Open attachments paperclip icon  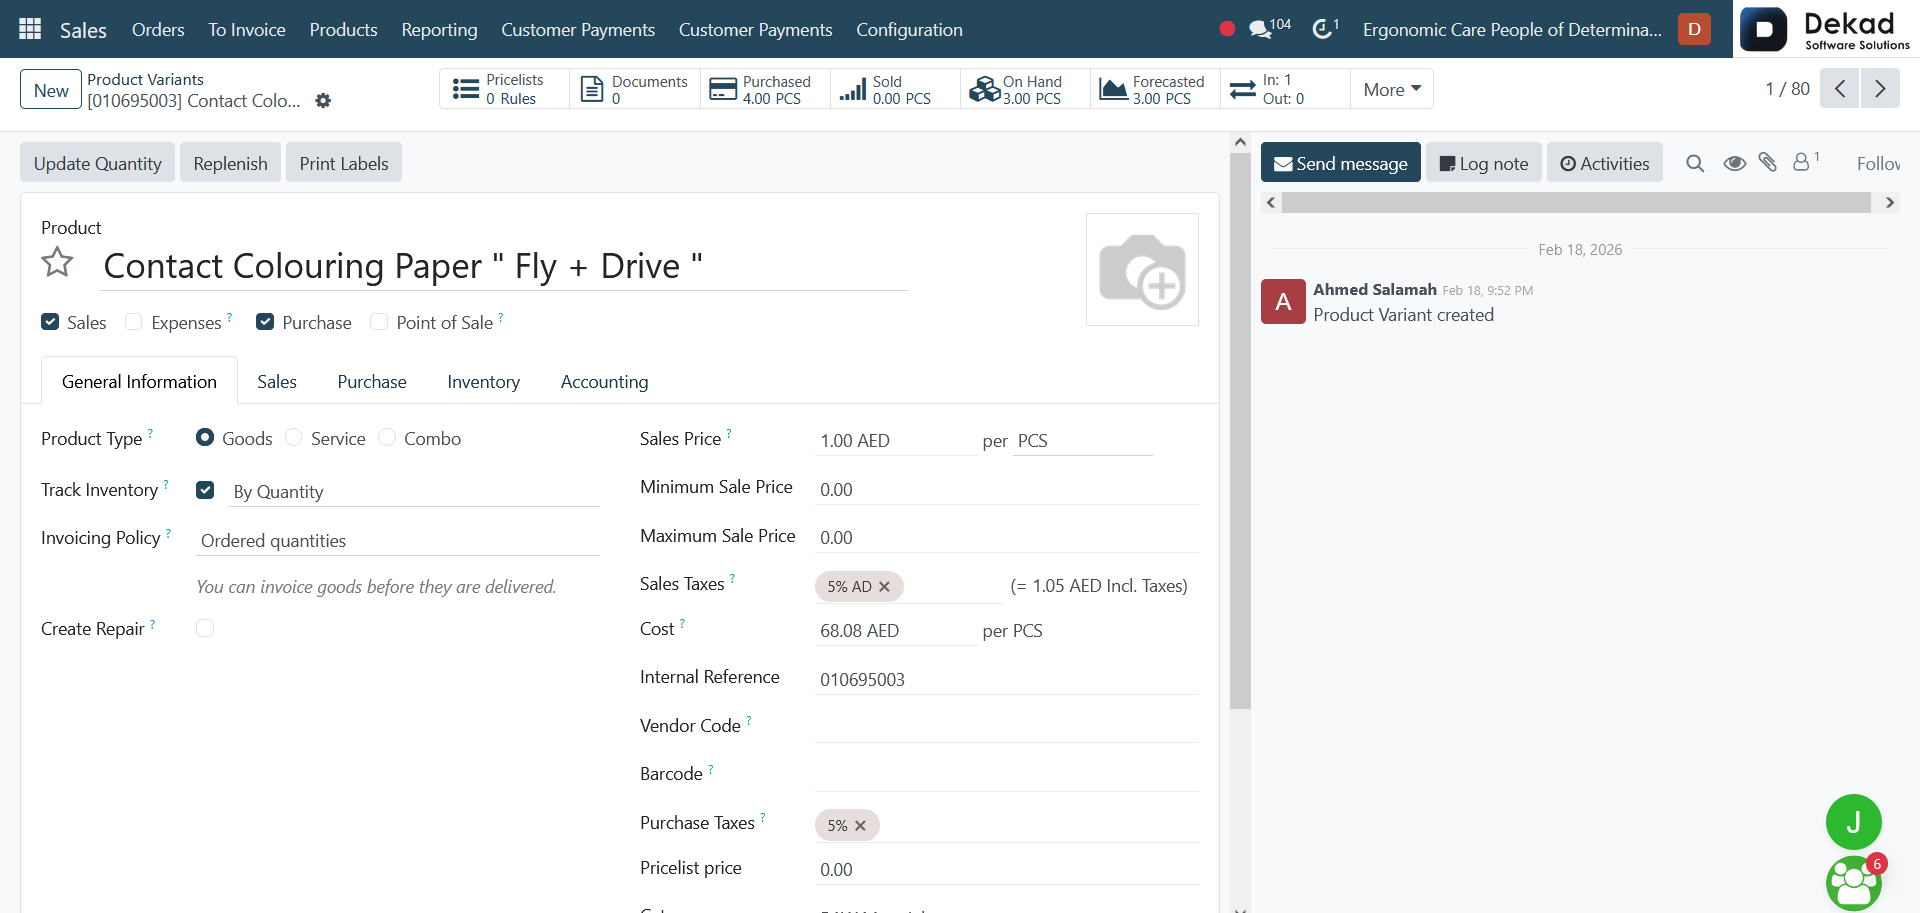[x=1768, y=162]
